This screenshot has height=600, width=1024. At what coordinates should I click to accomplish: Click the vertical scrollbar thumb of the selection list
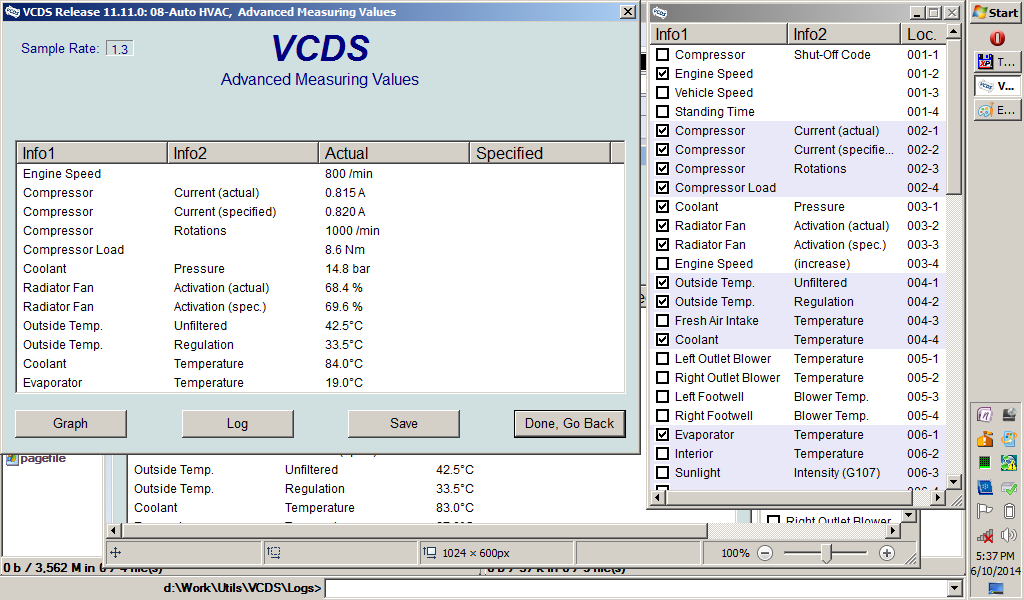[x=953, y=118]
